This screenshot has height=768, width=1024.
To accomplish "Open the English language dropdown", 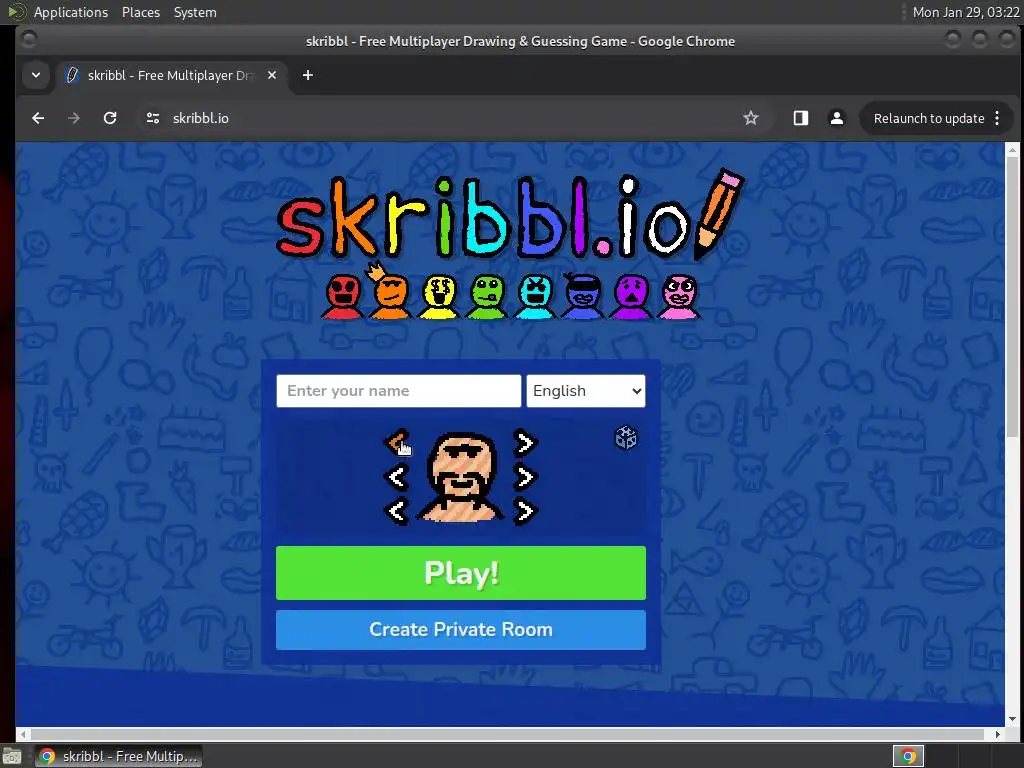I will point(586,391).
